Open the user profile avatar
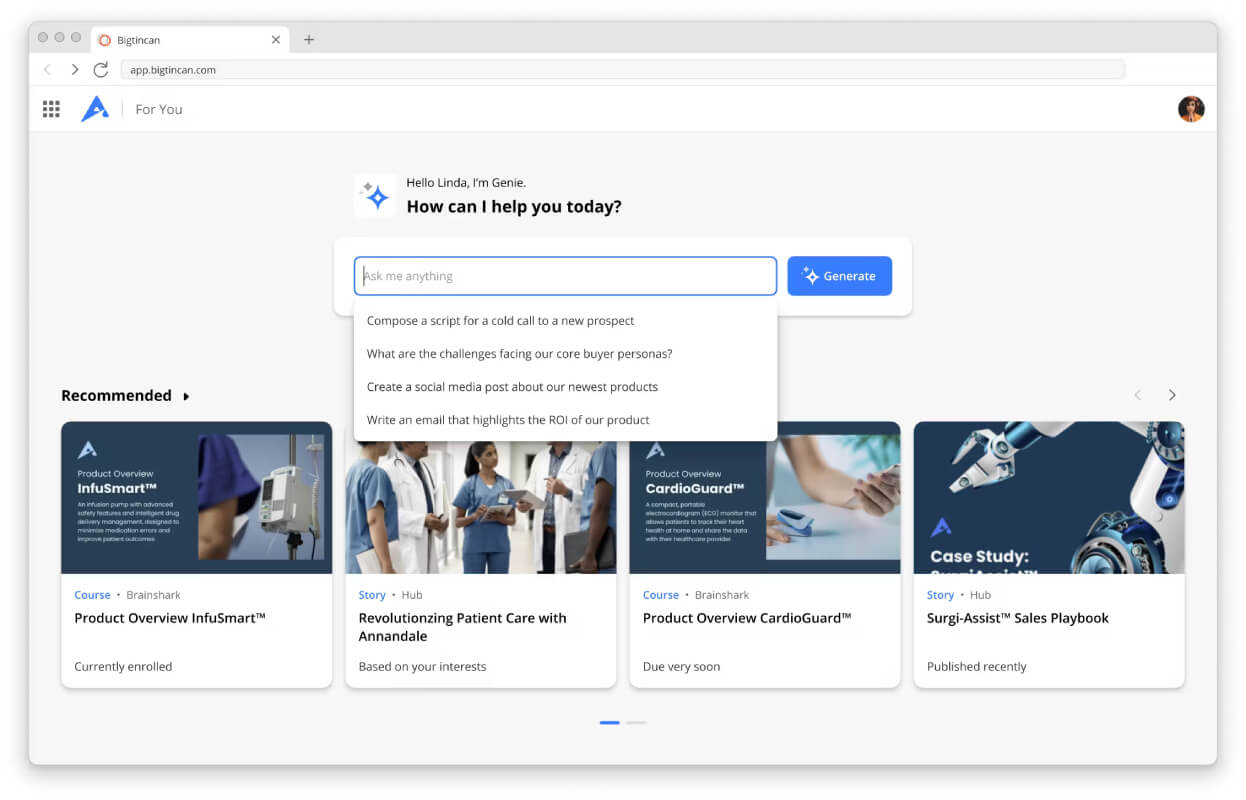Viewport: 1246px width, 800px height. pyautogui.click(x=1191, y=109)
